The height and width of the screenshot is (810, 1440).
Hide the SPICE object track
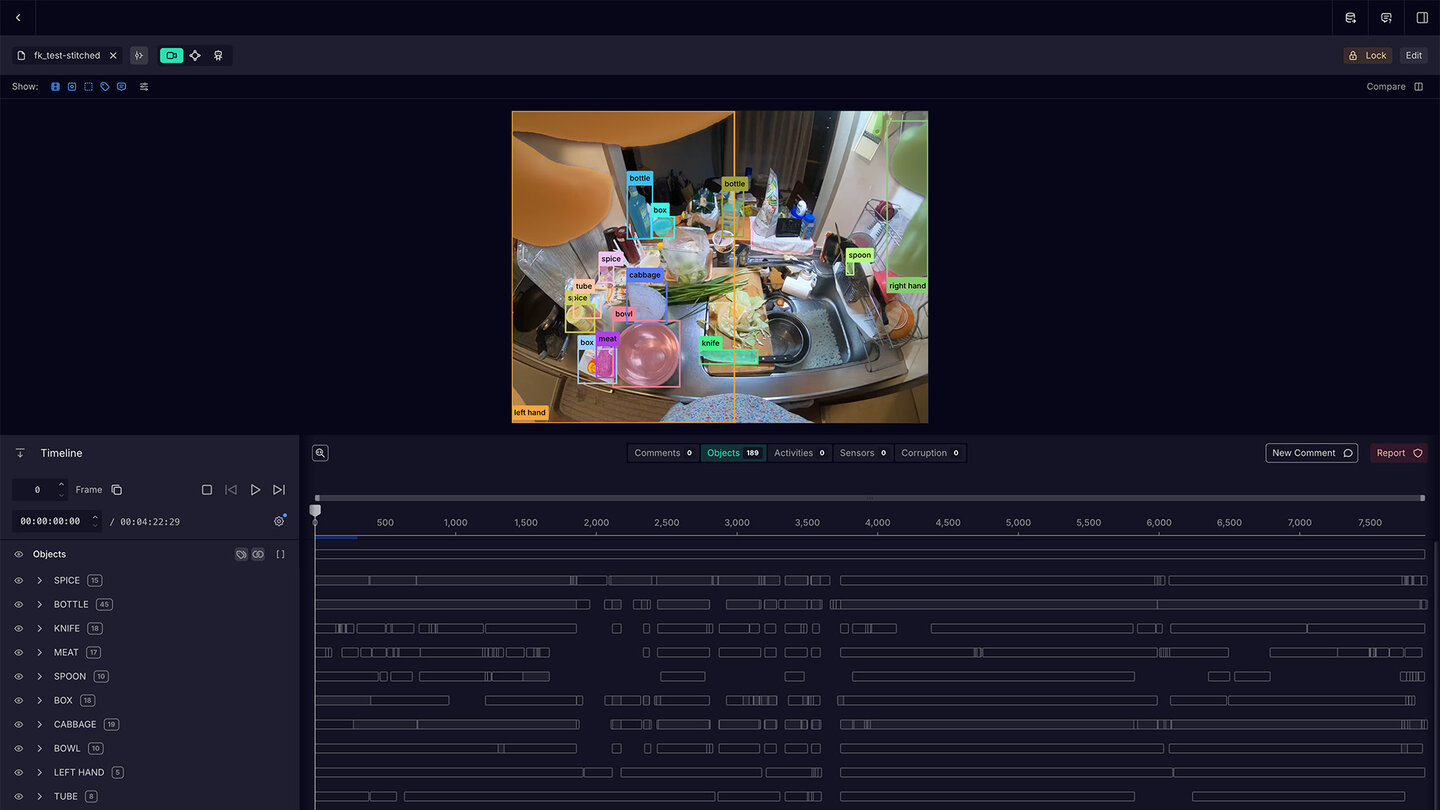tap(18, 580)
